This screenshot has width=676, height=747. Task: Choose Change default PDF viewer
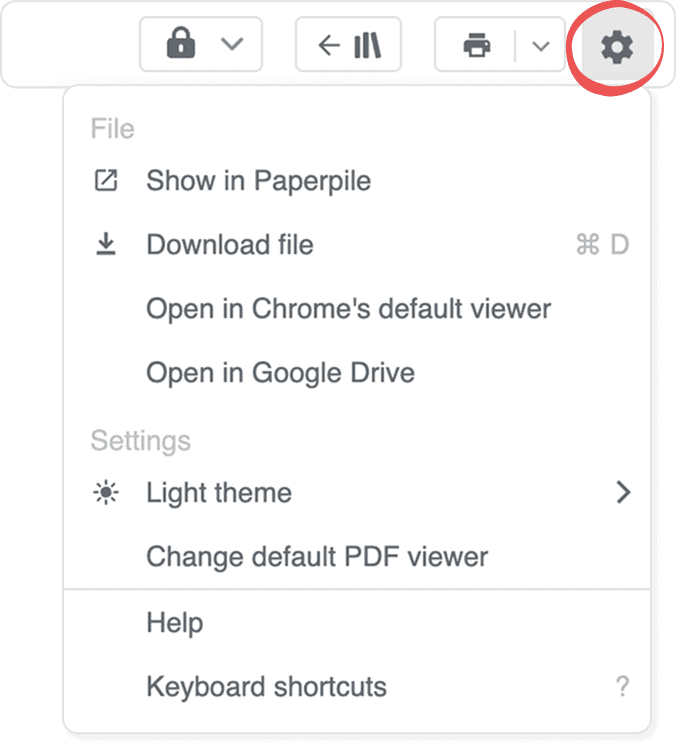click(317, 556)
